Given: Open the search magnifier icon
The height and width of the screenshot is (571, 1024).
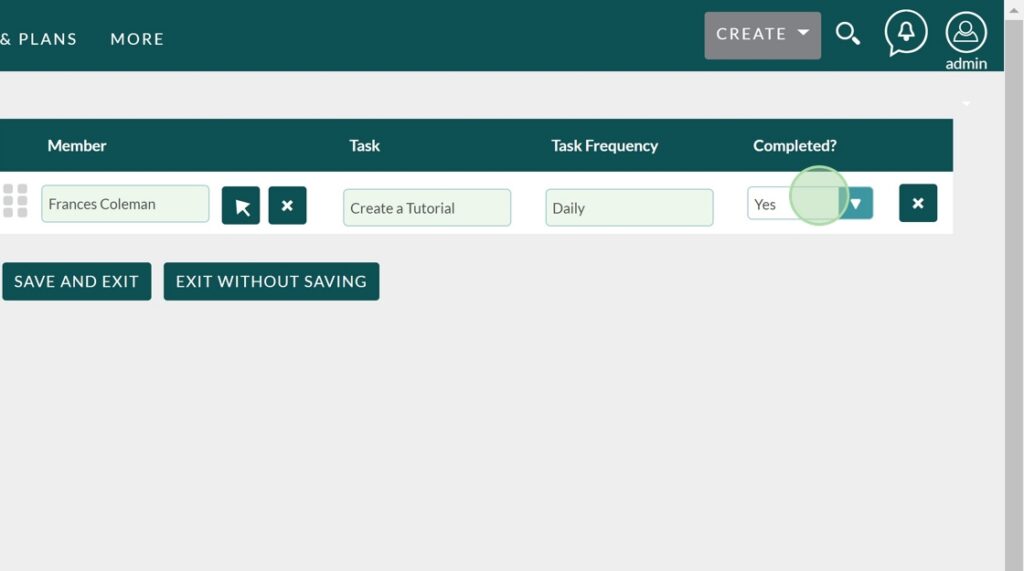Looking at the screenshot, I should [x=848, y=35].
